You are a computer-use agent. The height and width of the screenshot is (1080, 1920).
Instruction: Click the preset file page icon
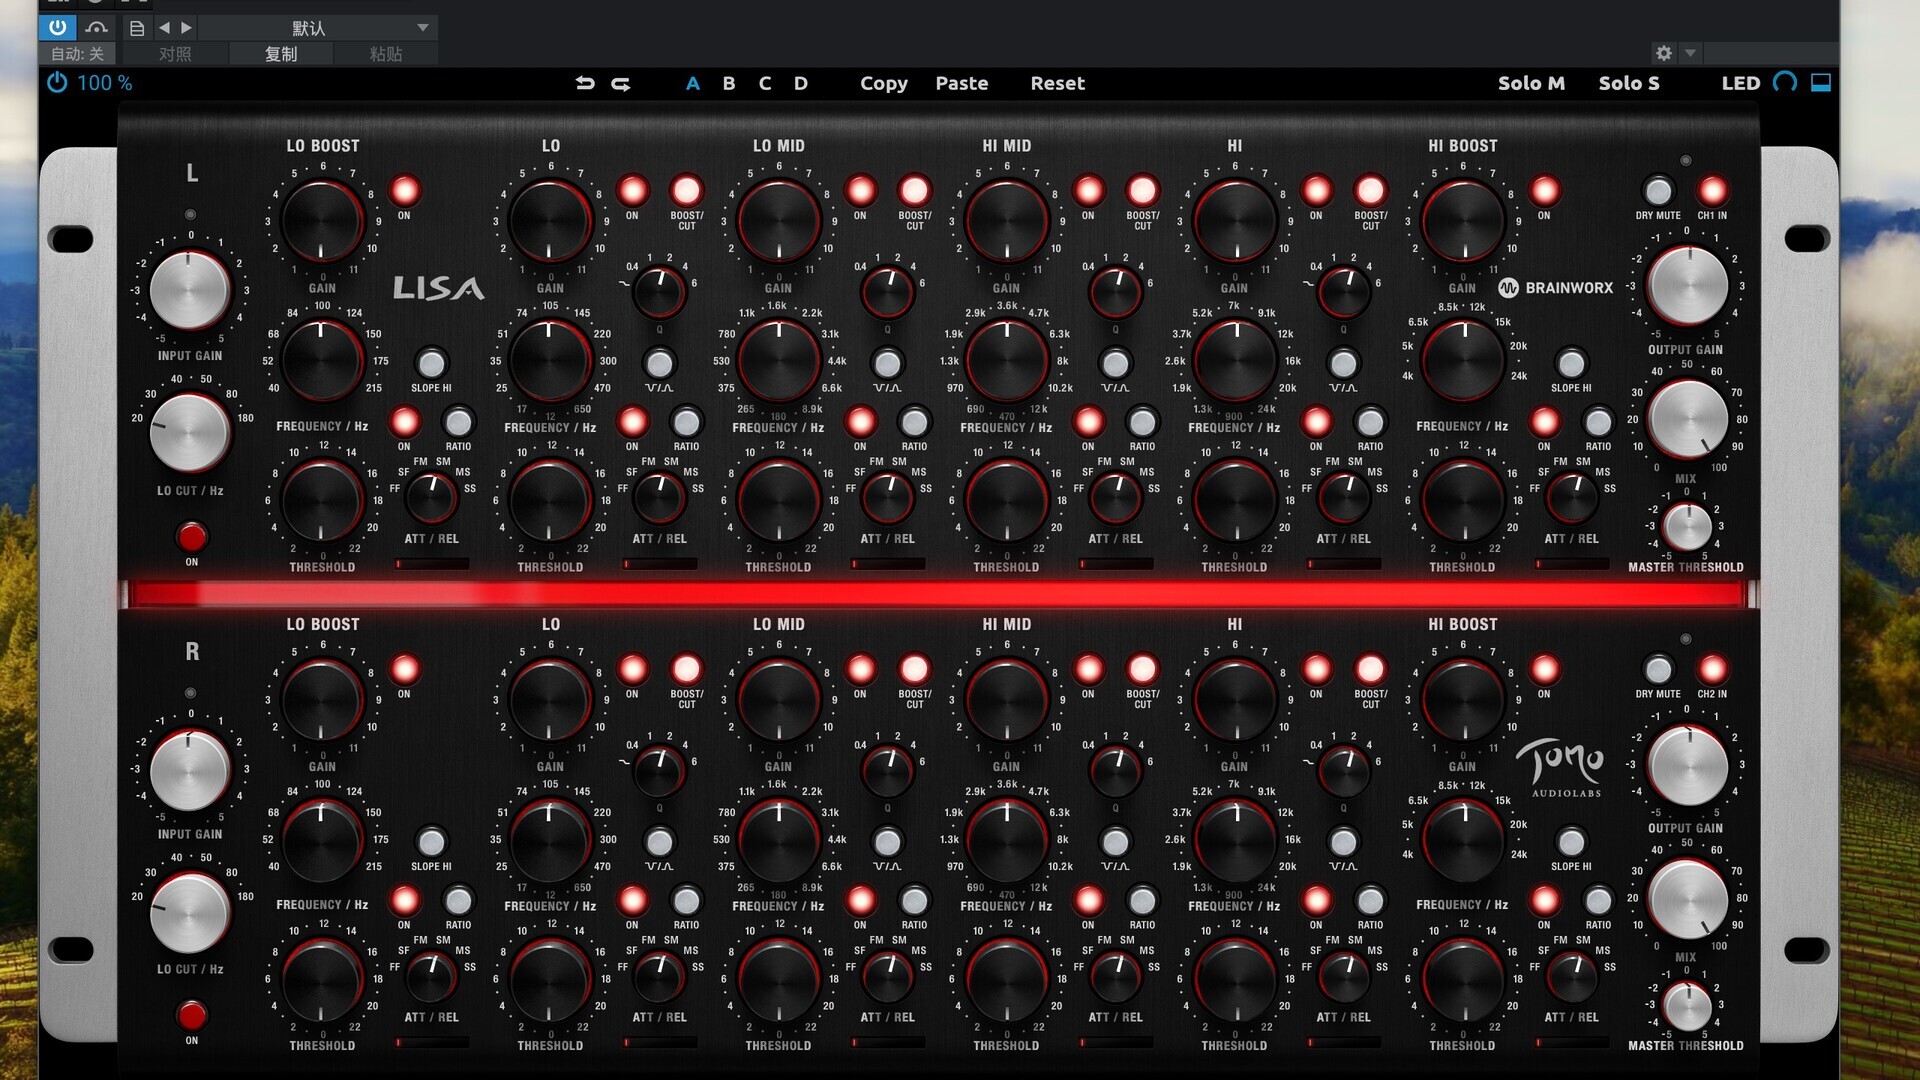137,28
